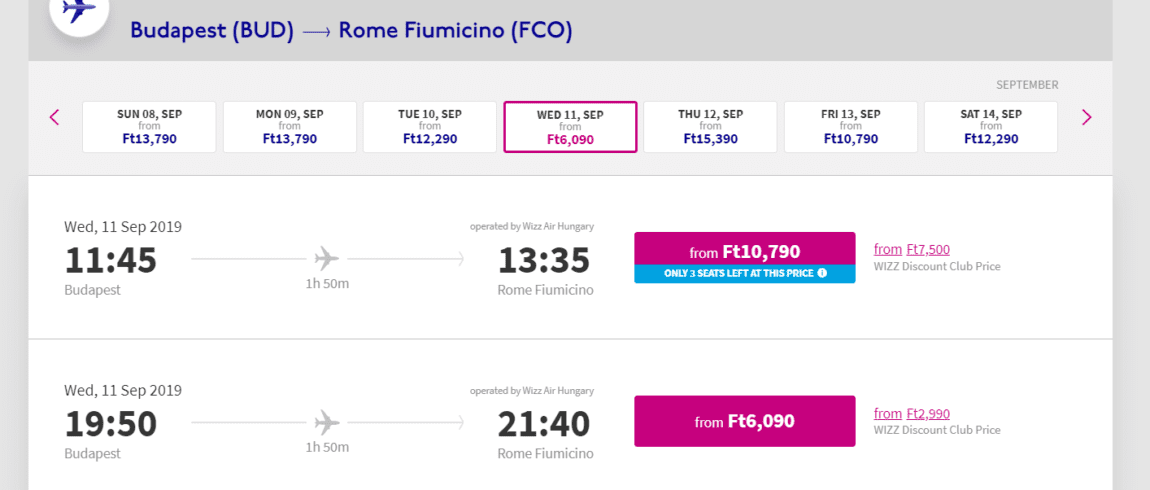Viewport: 1150px width, 490px height.
Task: Select Fri 13 Sep date tab
Action: (x=851, y=127)
